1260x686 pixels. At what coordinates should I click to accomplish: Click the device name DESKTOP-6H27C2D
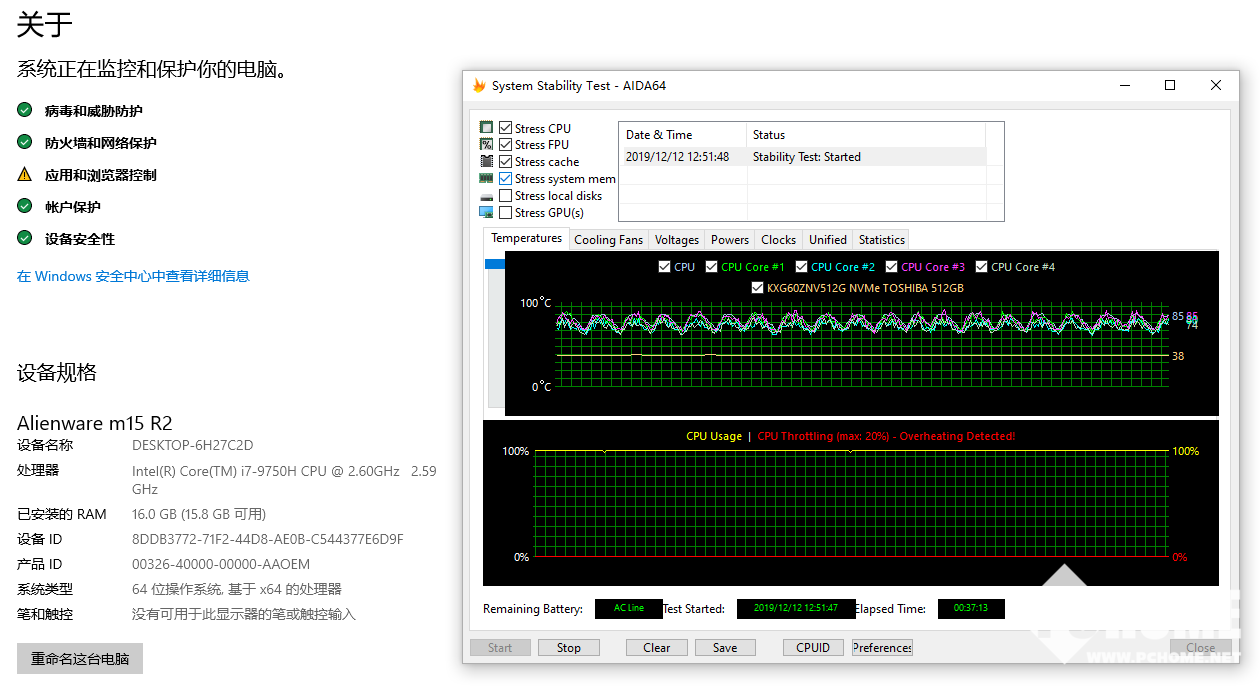pos(193,445)
